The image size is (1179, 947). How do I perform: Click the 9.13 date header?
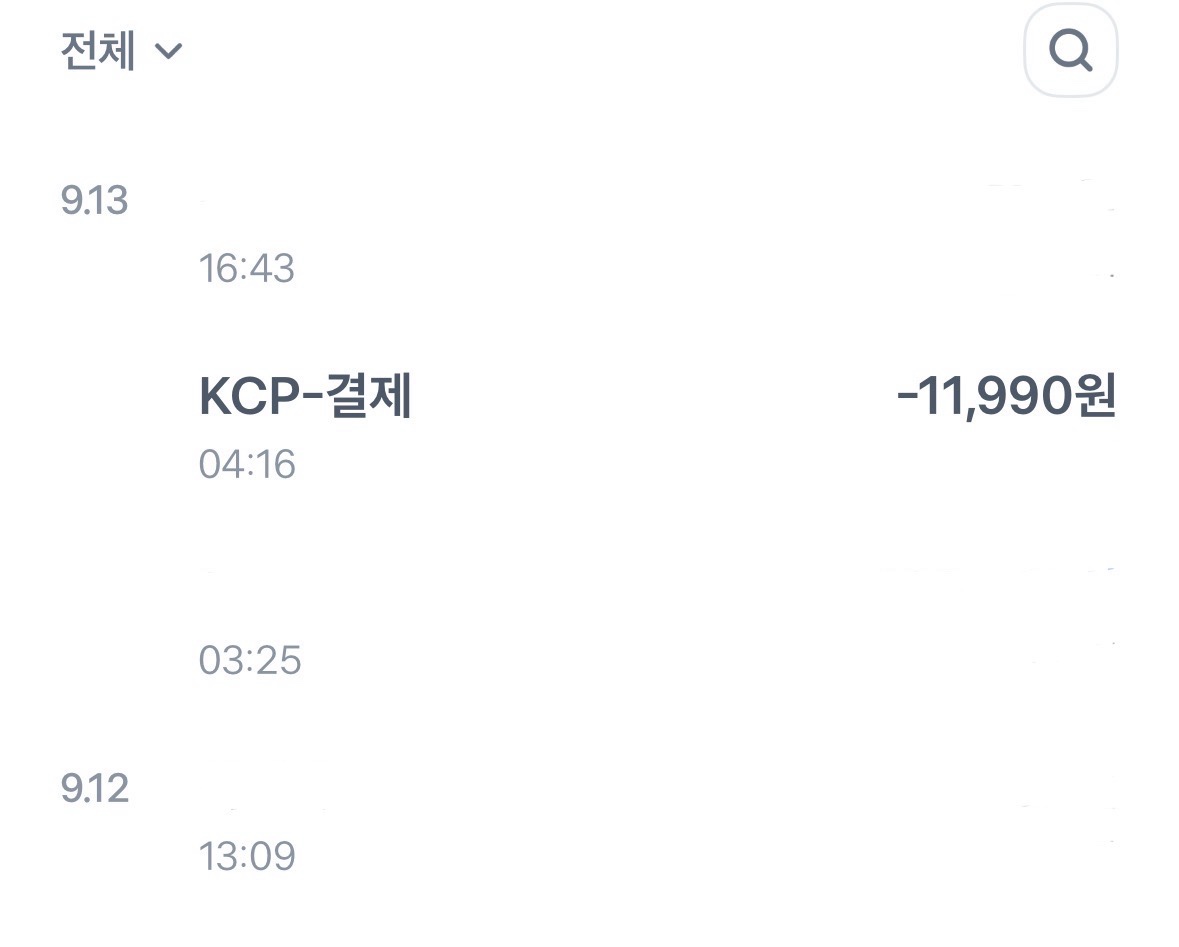pyautogui.click(x=95, y=202)
